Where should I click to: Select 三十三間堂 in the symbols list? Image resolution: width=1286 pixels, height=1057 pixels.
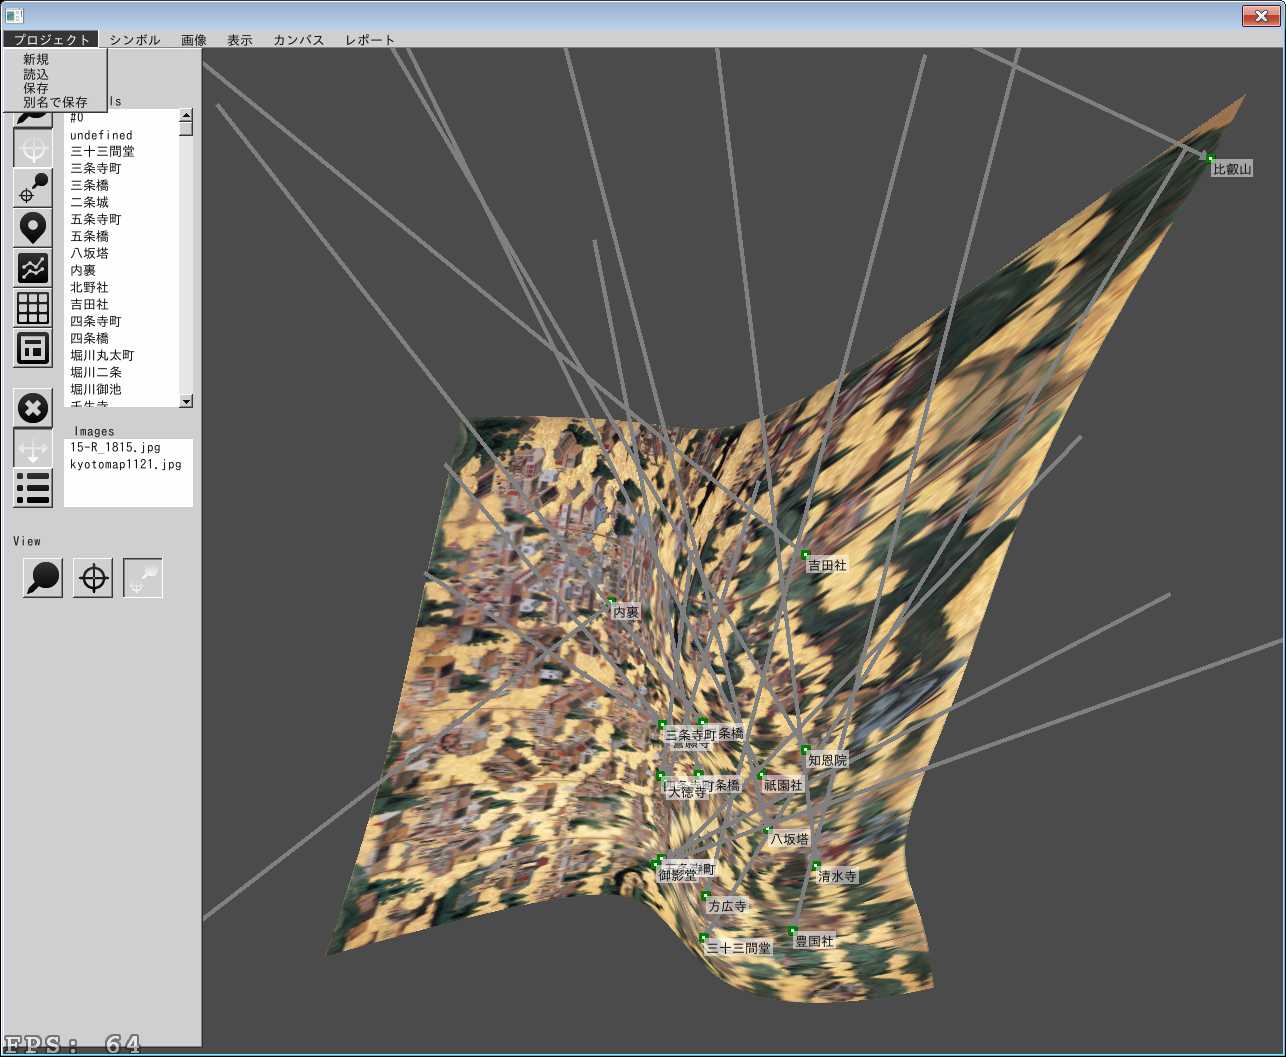click(x=121, y=152)
